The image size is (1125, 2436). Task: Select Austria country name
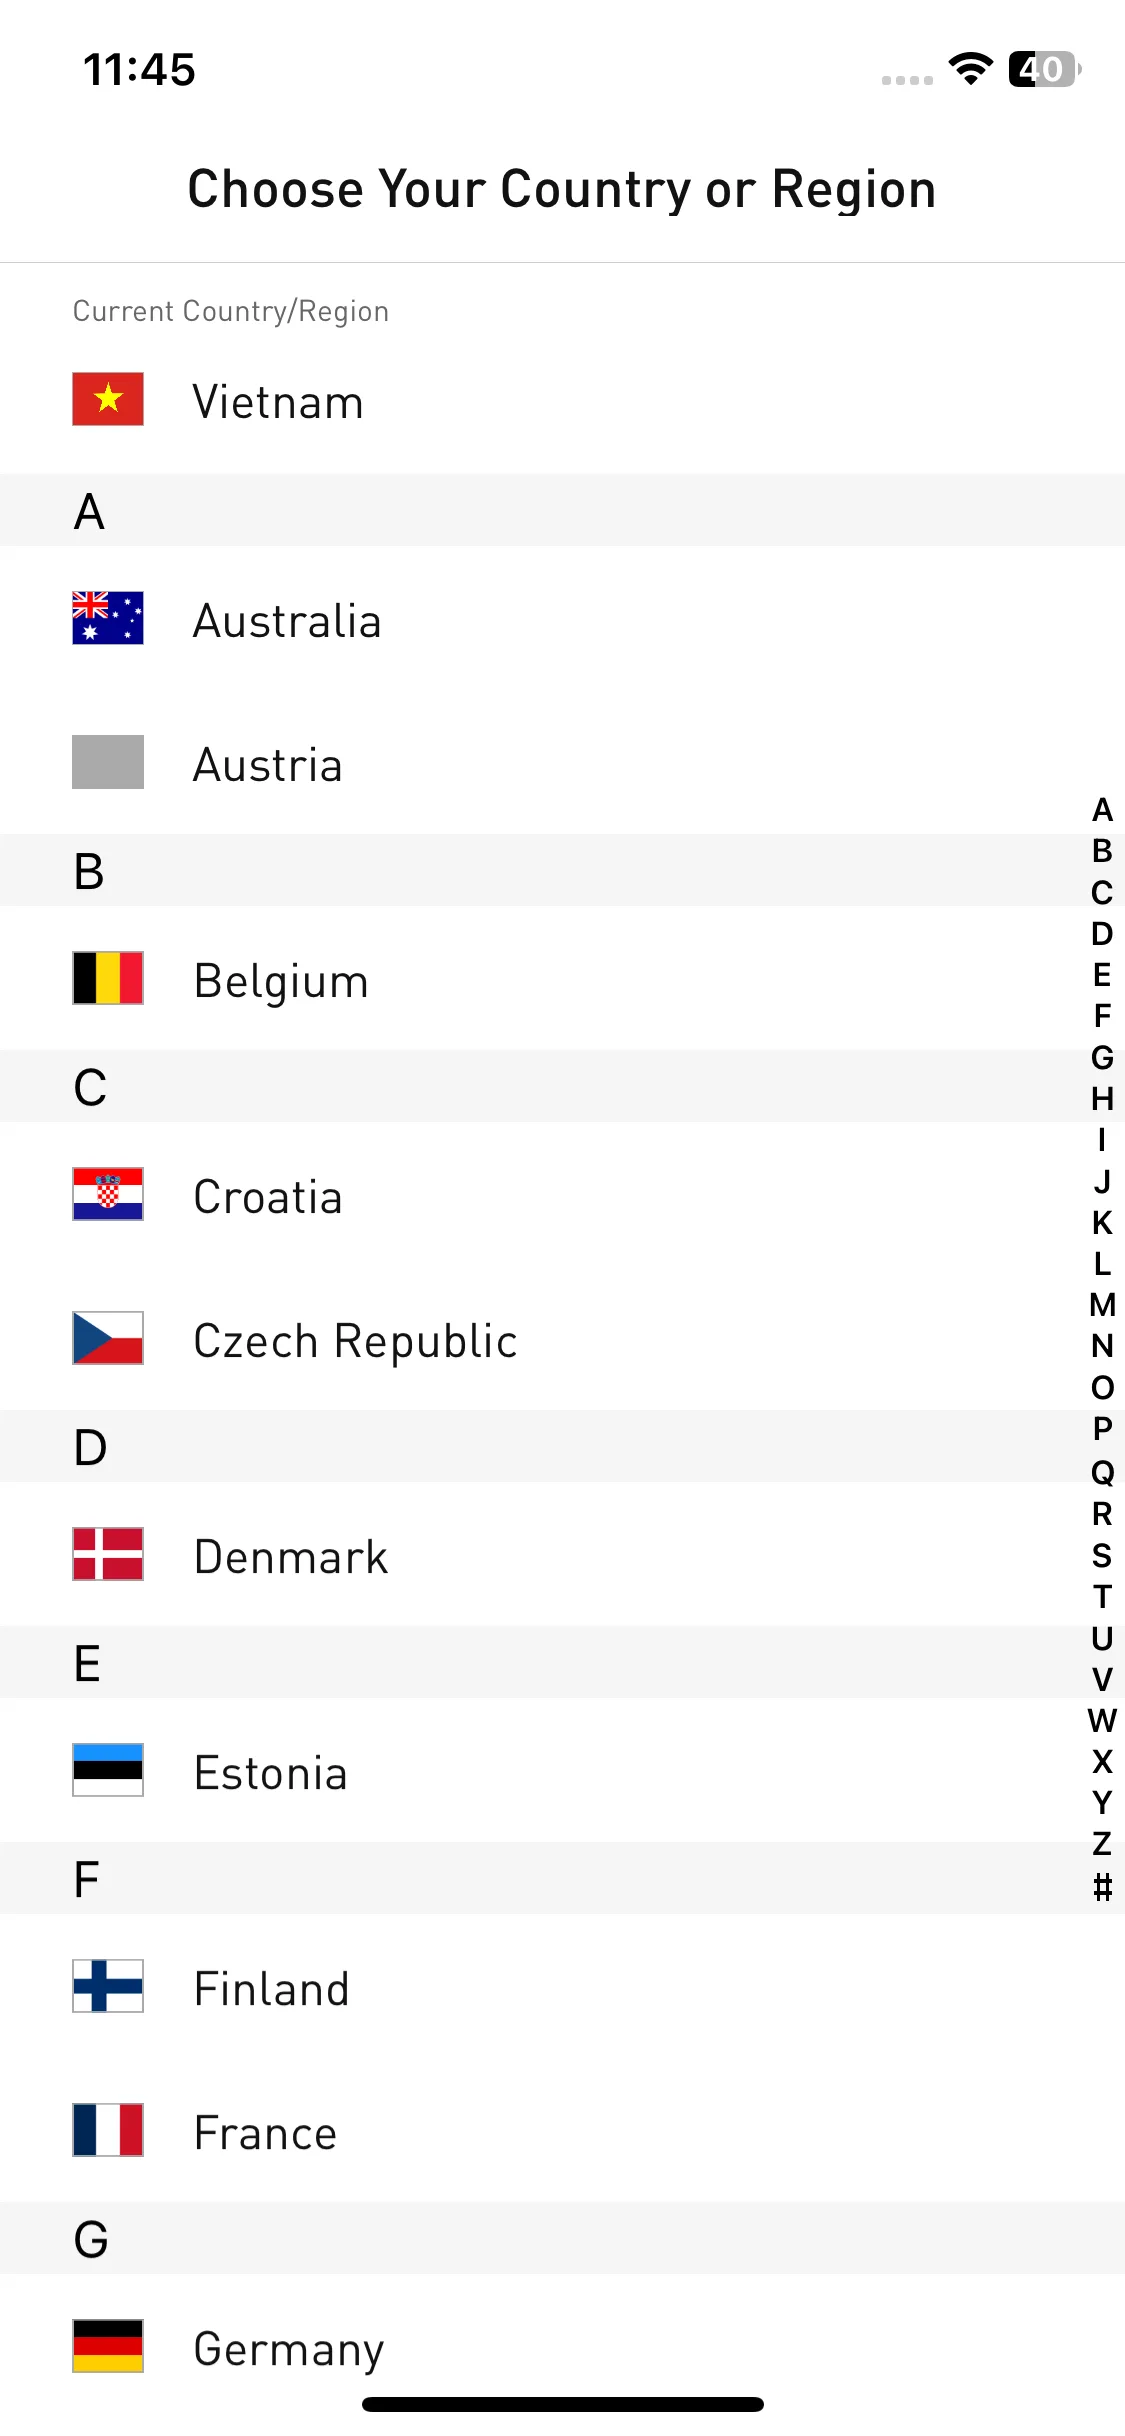pyautogui.click(x=267, y=765)
